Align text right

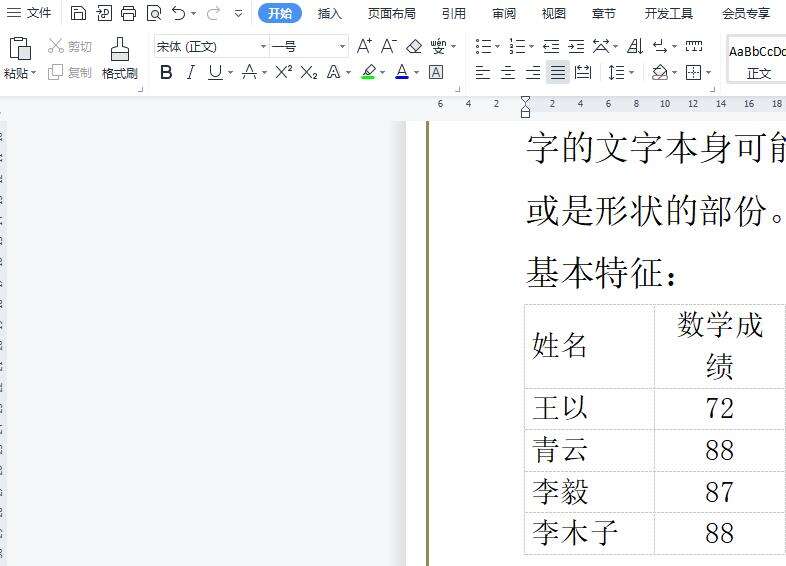point(532,73)
